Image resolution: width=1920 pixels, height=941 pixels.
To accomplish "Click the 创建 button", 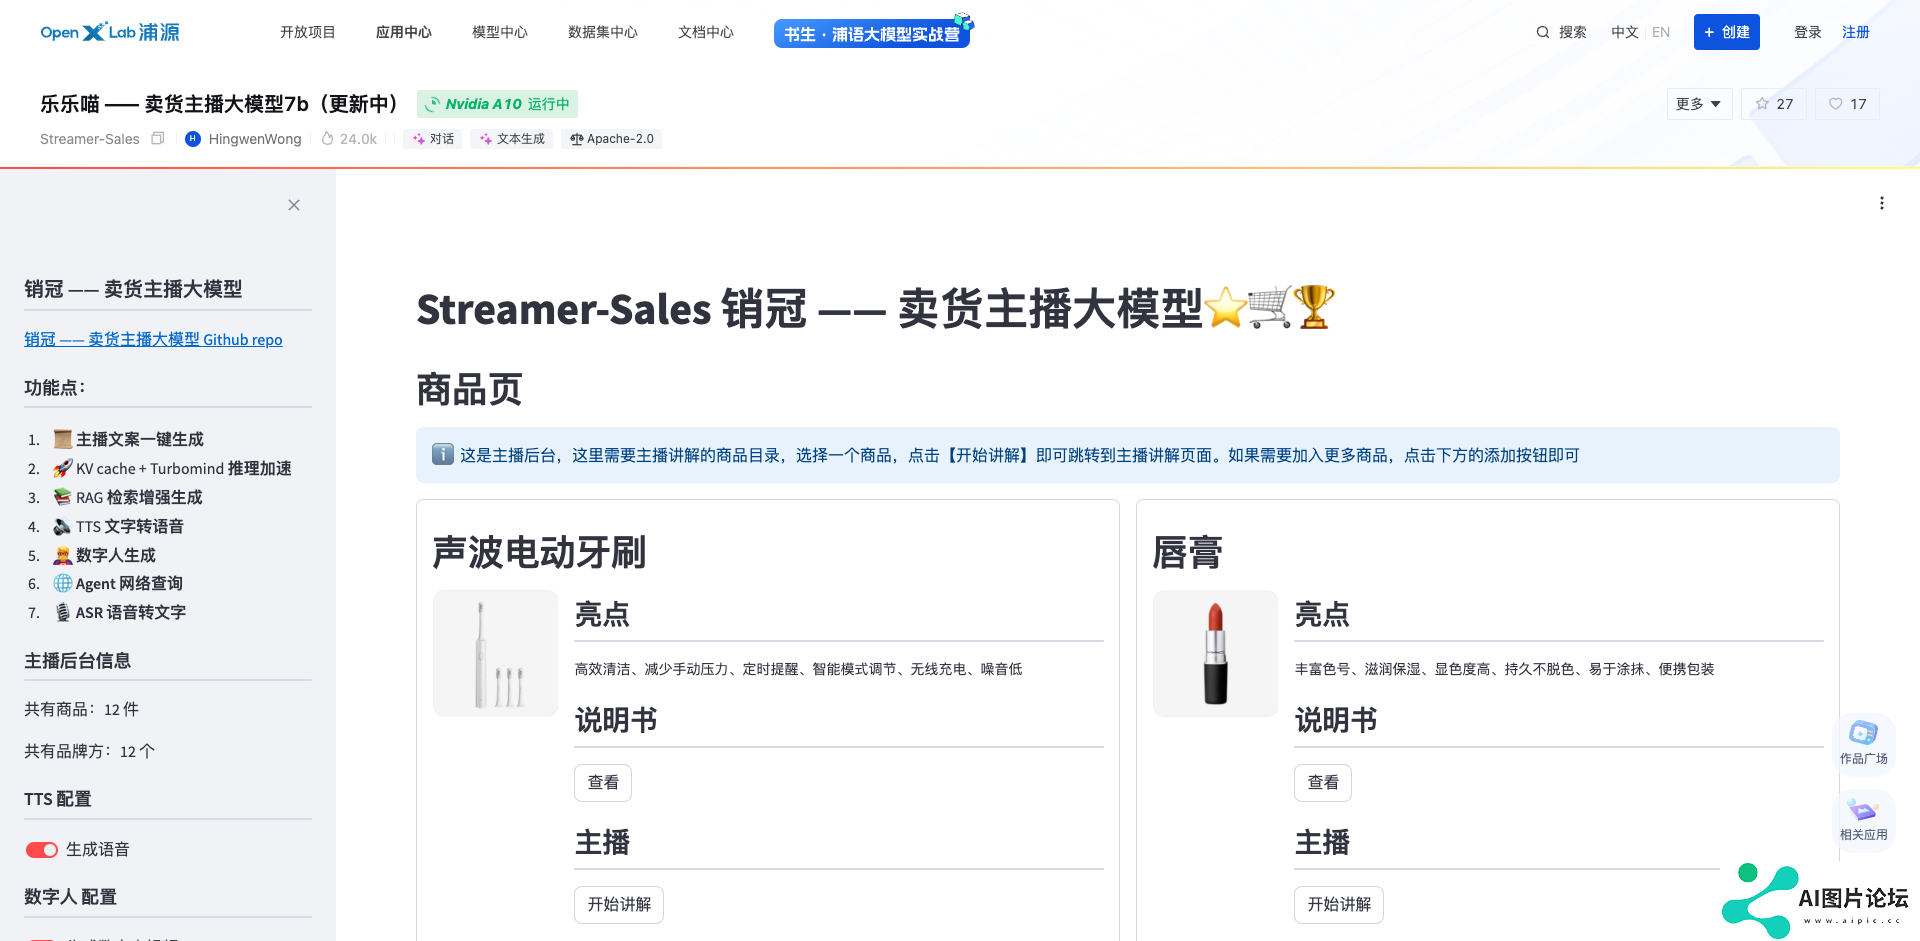I will pyautogui.click(x=1727, y=32).
